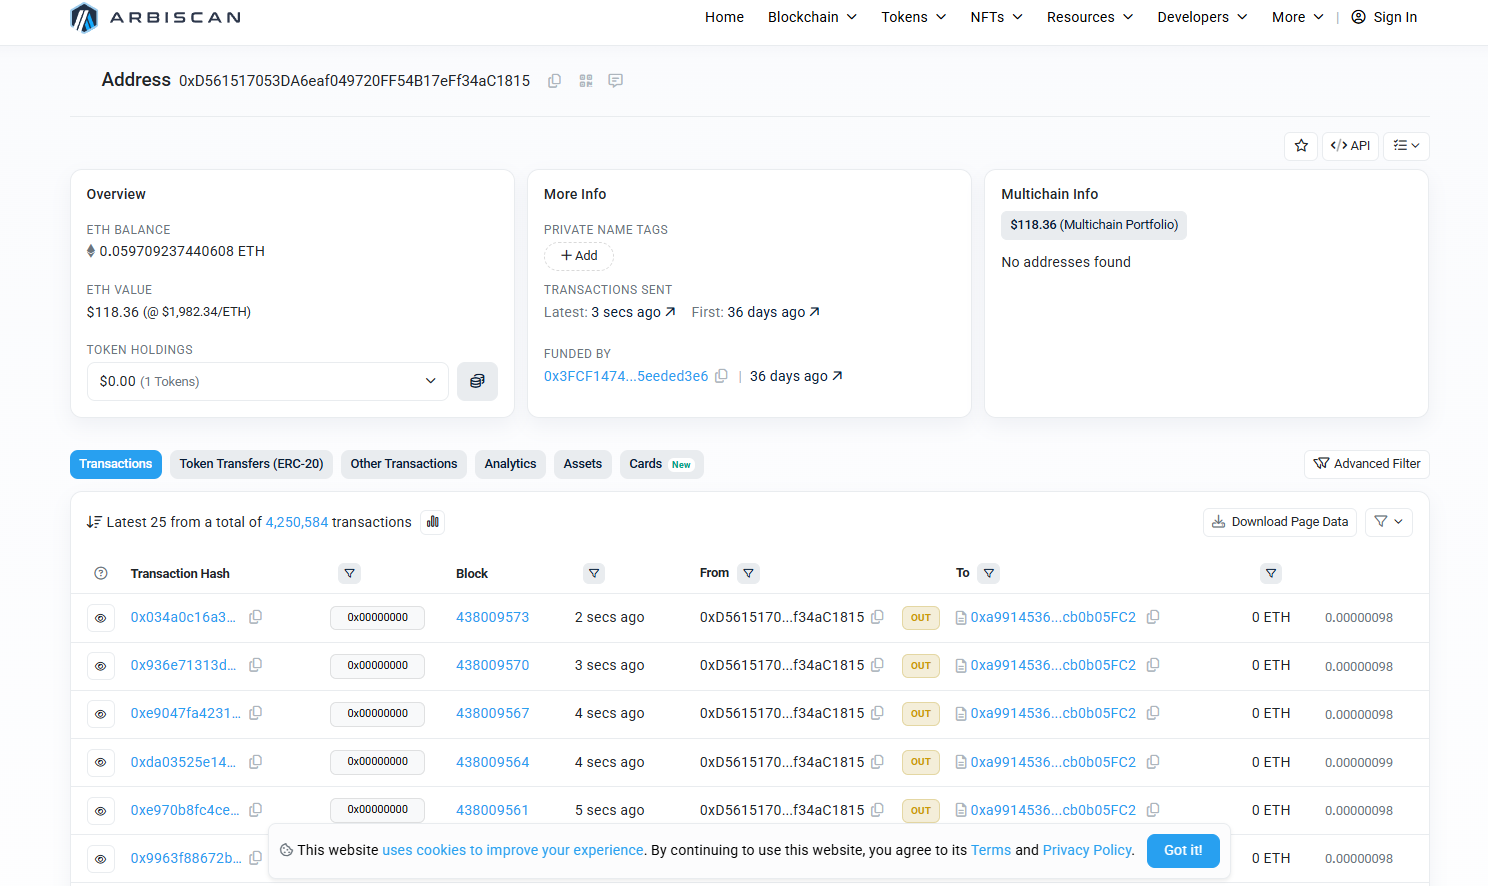The width and height of the screenshot is (1488, 886).
Task: Add address to watch list with star icon
Action: pyautogui.click(x=1301, y=146)
